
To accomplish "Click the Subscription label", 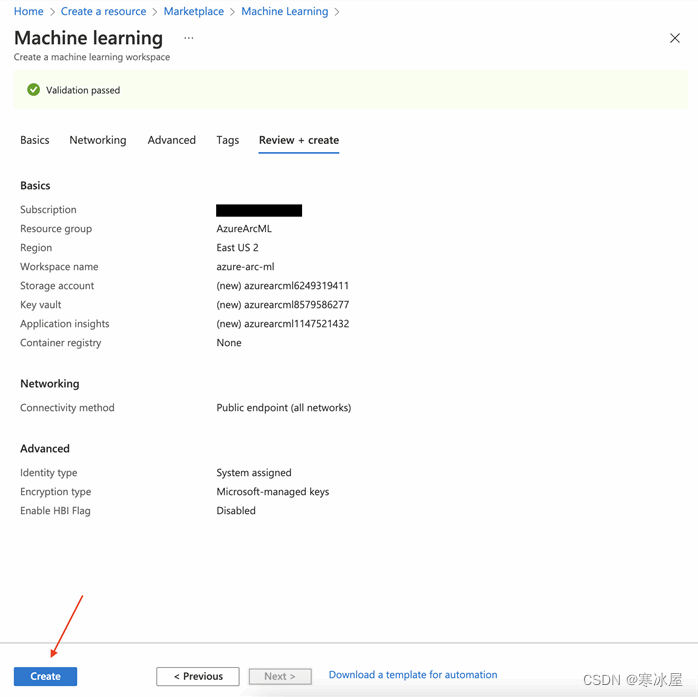I will (48, 210).
